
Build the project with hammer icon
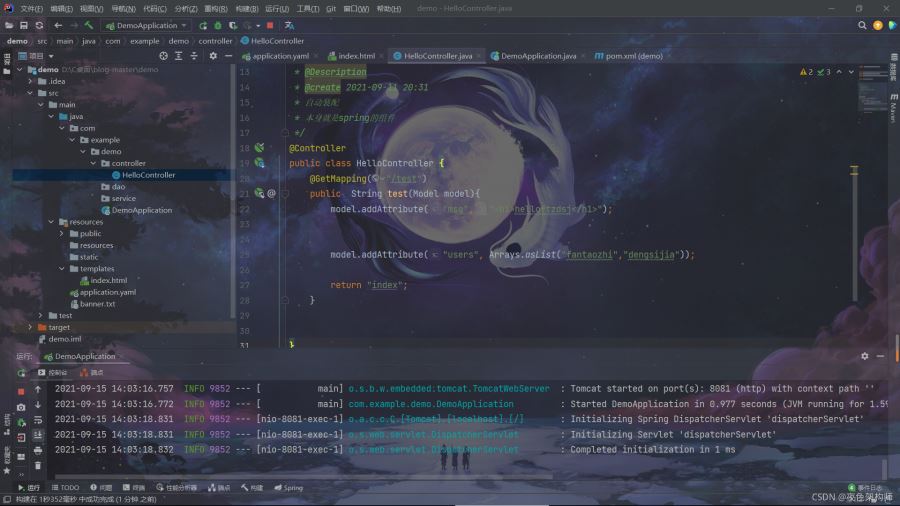click(x=89, y=25)
